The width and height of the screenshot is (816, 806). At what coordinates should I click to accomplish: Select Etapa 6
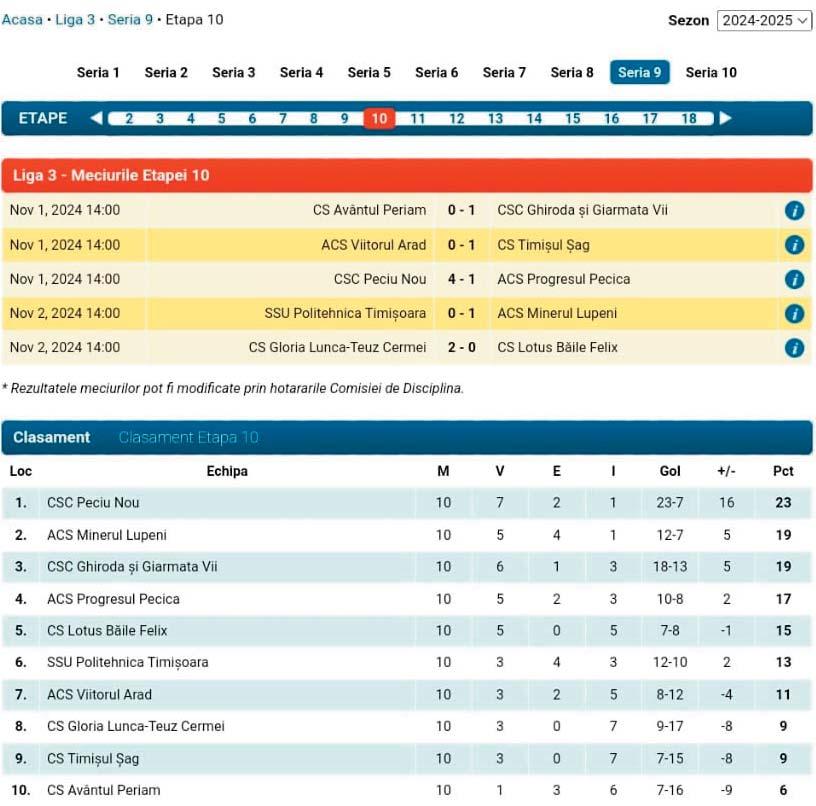[x=252, y=119]
